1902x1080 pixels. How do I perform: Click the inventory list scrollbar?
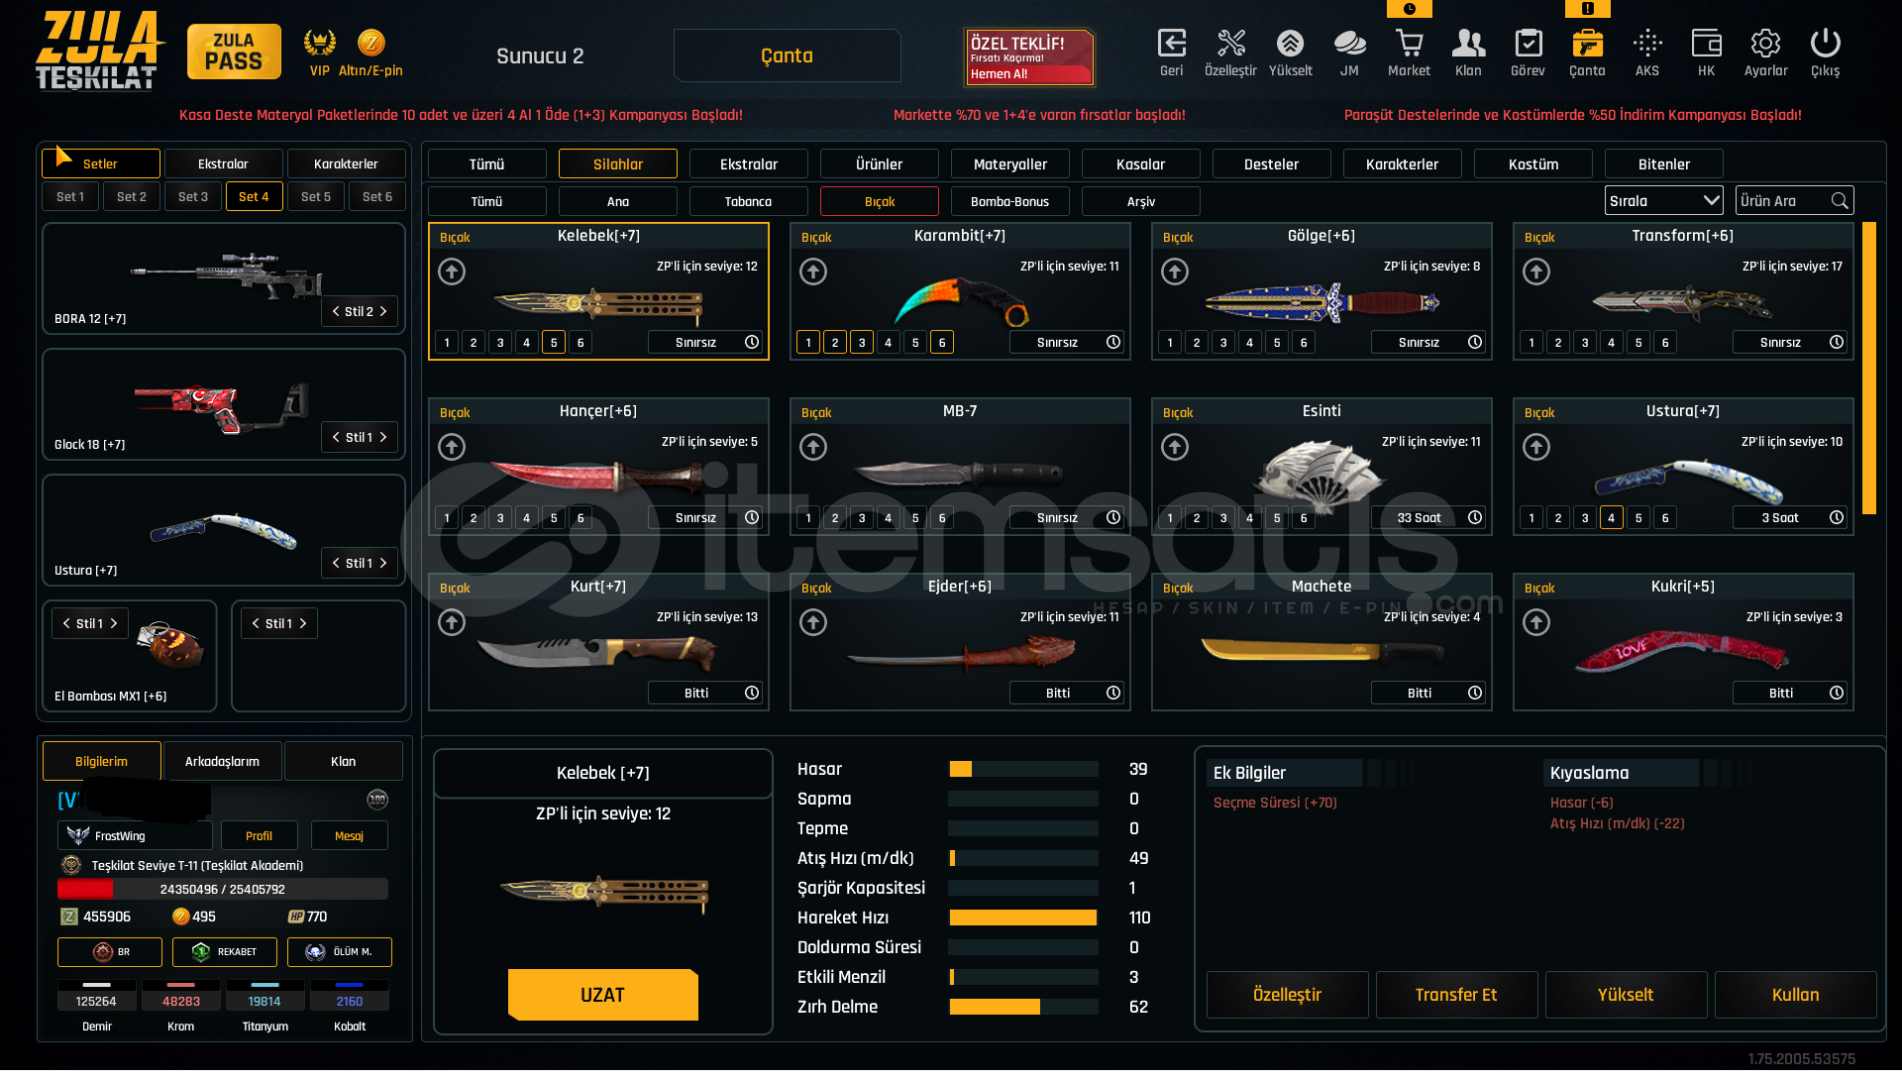(x=1868, y=368)
